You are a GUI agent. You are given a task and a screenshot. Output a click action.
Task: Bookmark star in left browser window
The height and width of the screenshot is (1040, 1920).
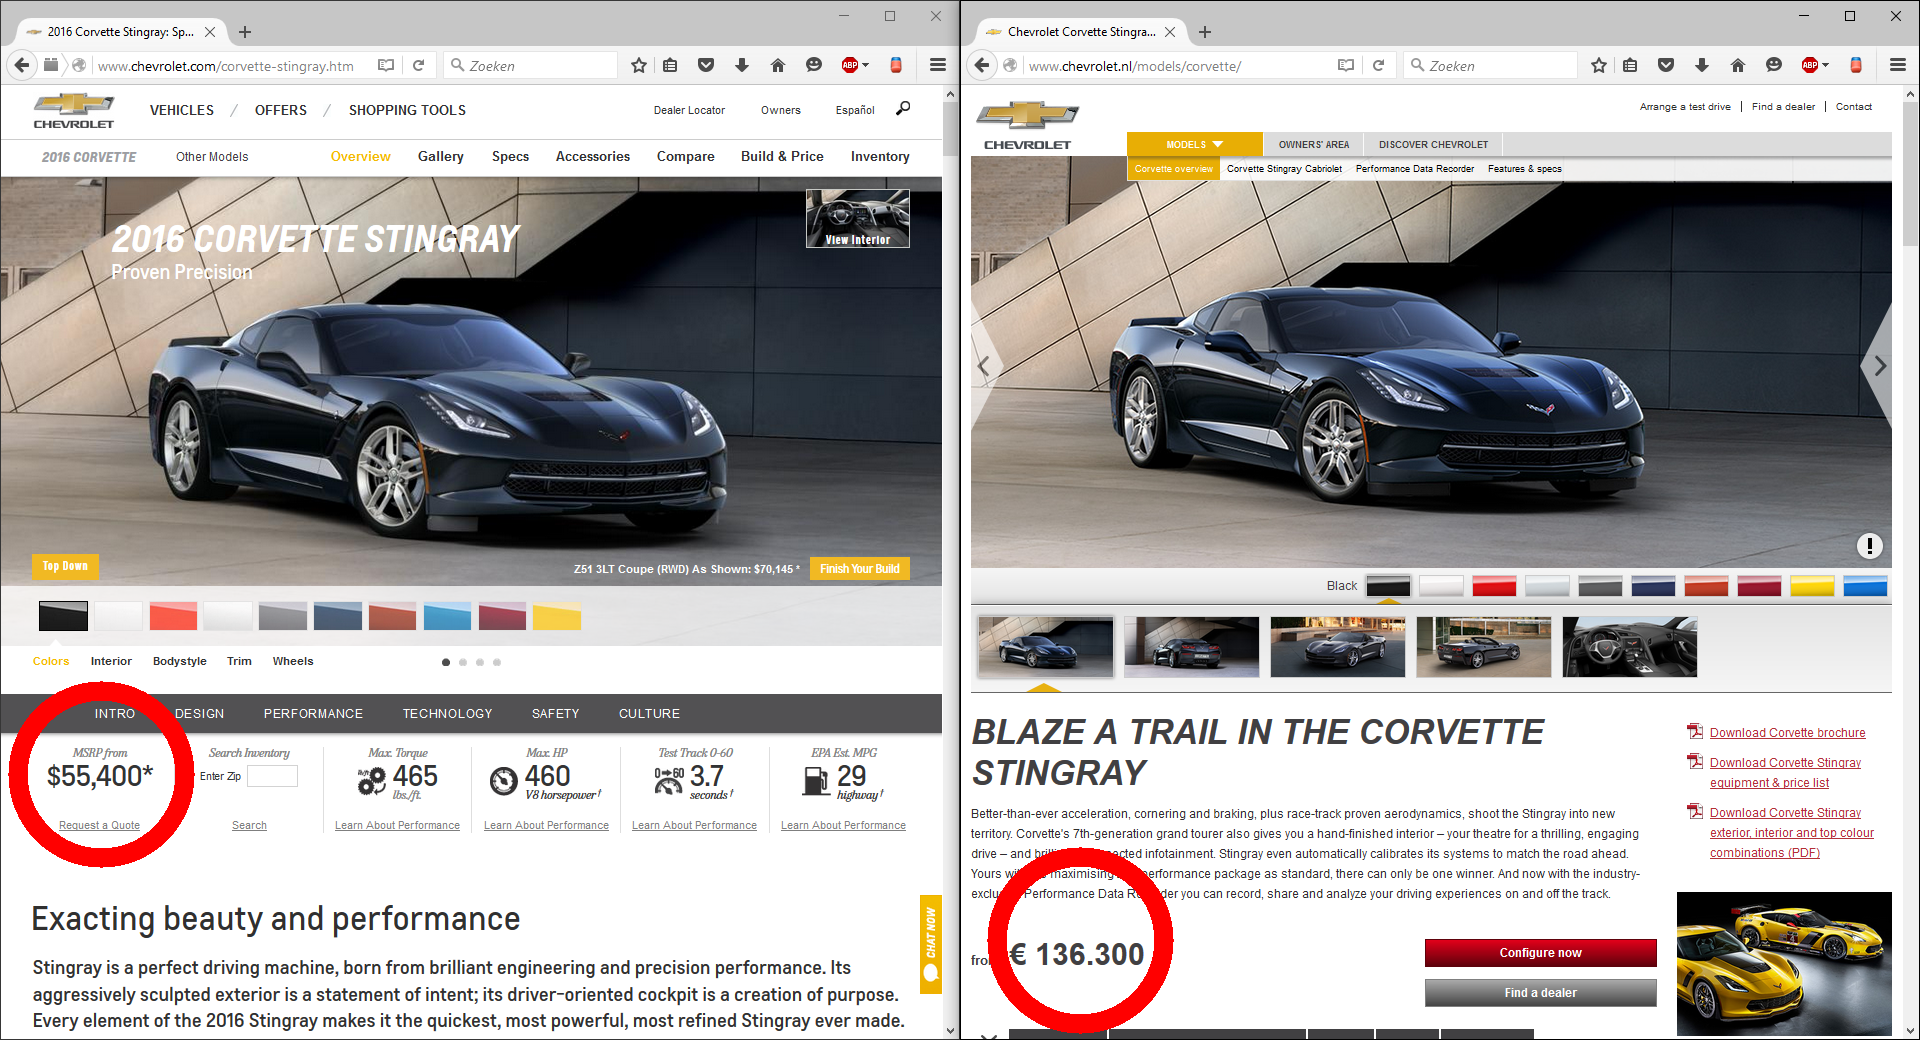pos(639,65)
